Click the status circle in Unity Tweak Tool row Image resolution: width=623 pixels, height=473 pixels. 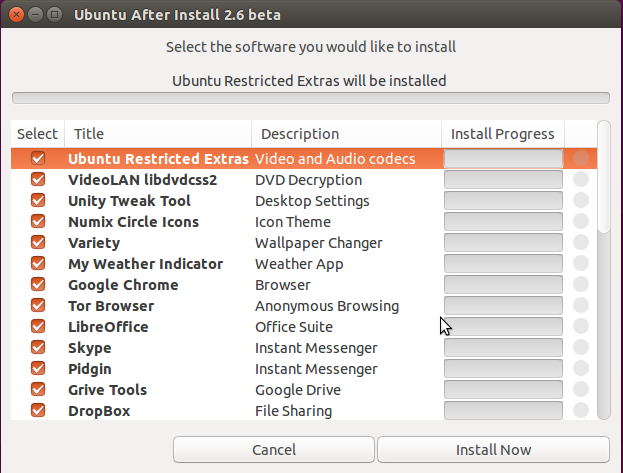click(x=581, y=200)
